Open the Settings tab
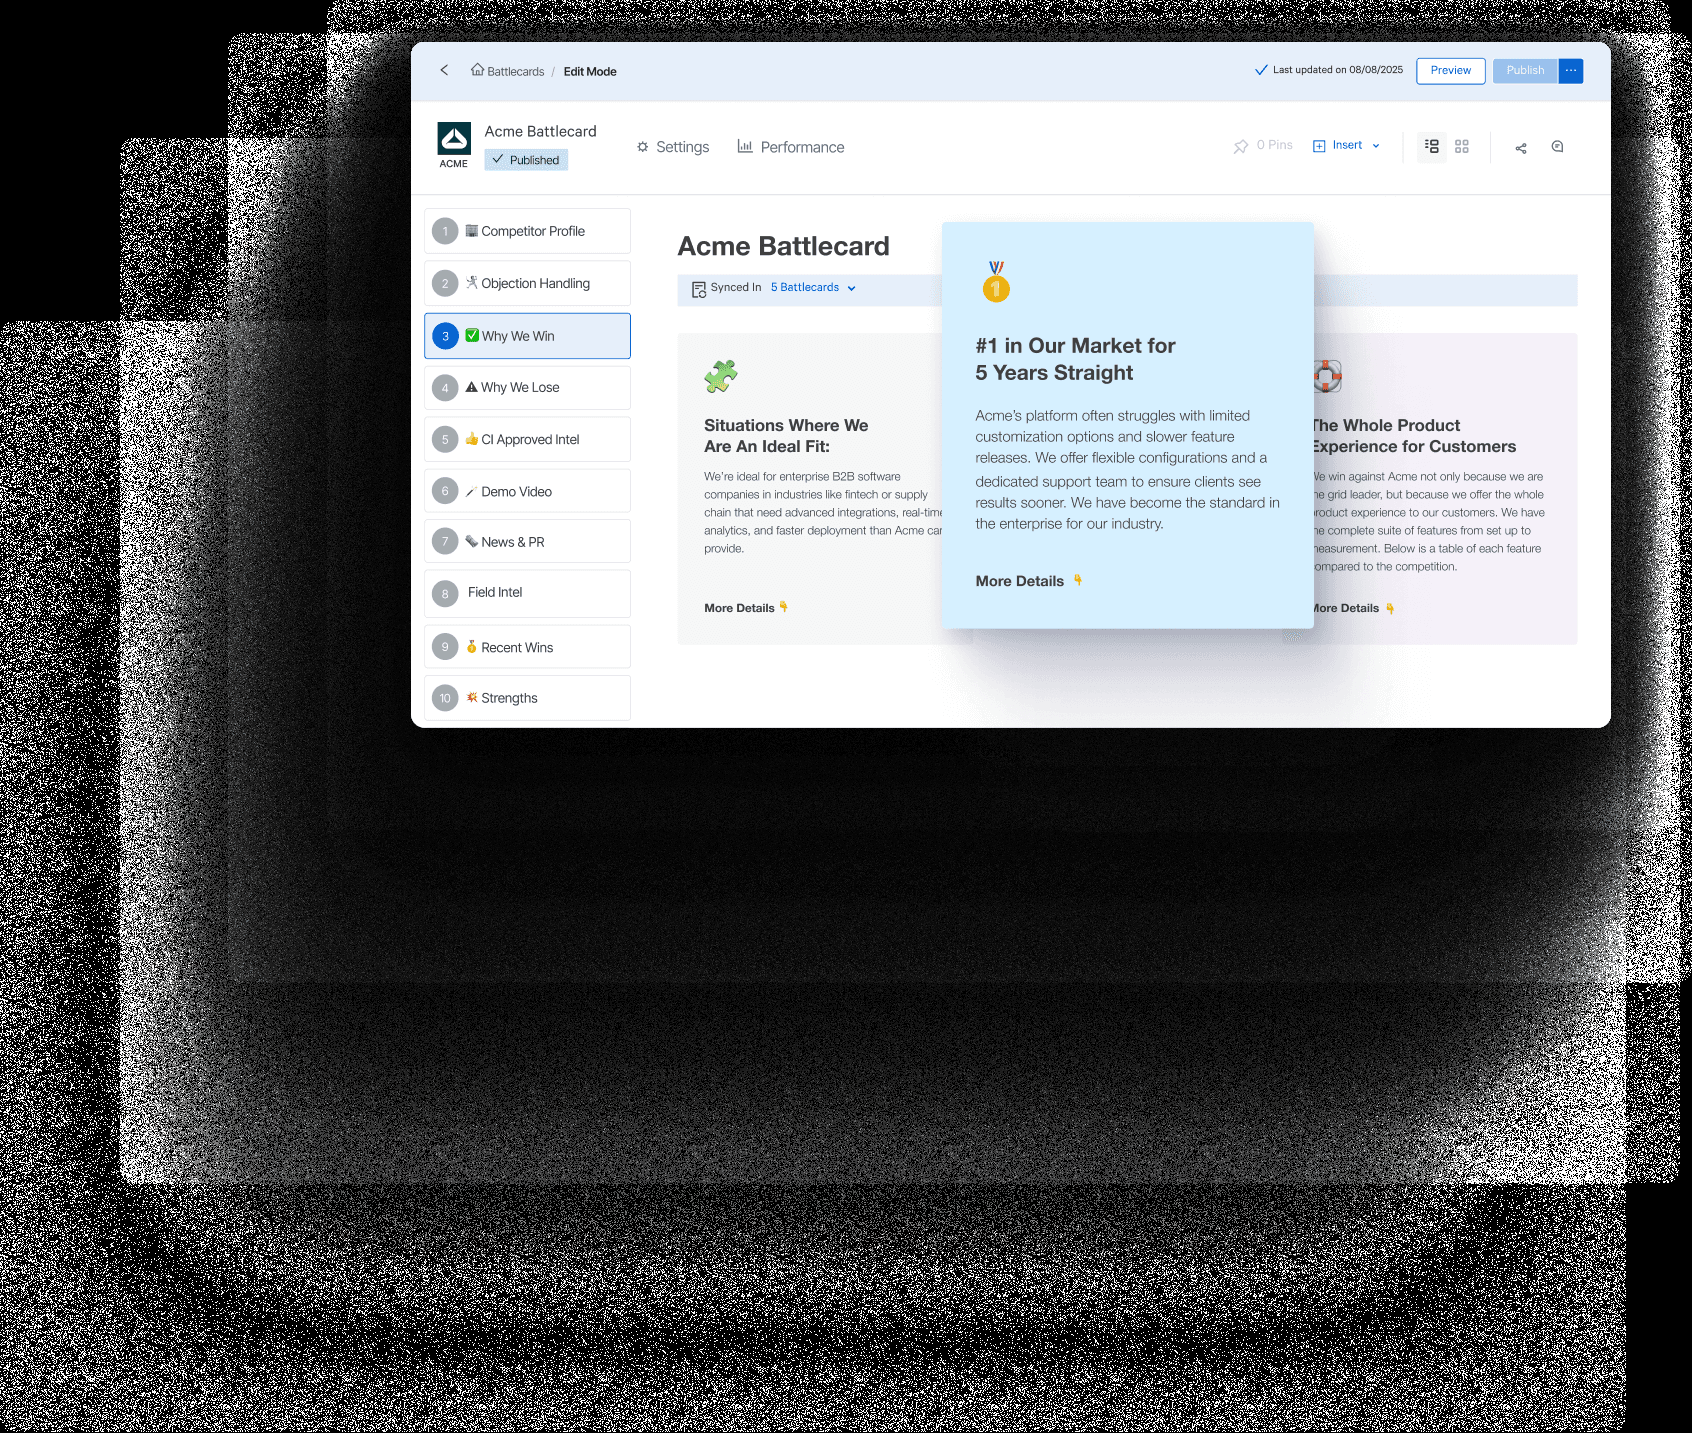The height and width of the screenshot is (1433, 1692). 673,147
